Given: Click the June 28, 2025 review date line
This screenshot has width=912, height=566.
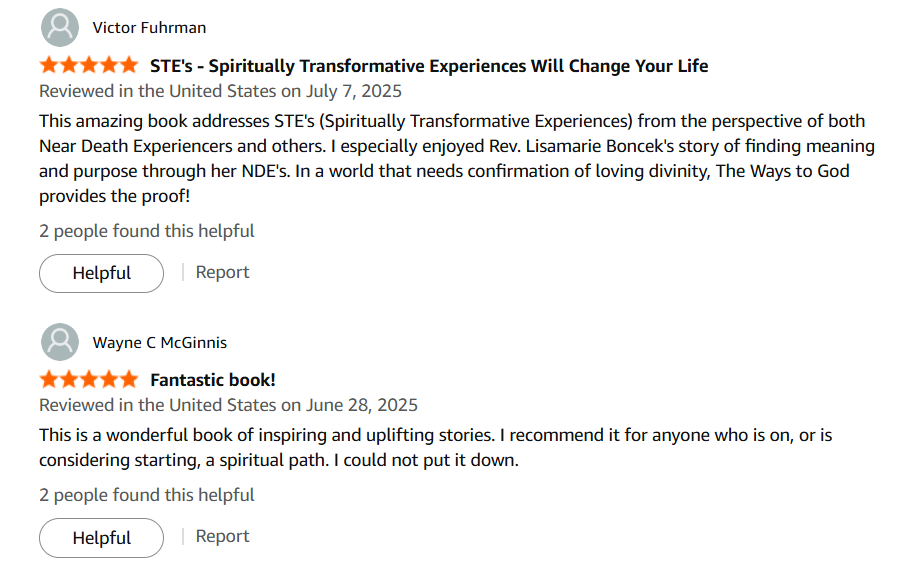Looking at the screenshot, I should coord(228,405).
